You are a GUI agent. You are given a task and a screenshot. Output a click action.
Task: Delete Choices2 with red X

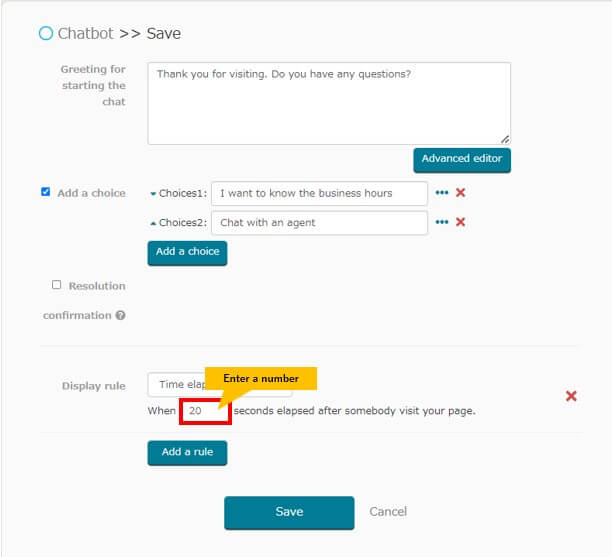(461, 222)
